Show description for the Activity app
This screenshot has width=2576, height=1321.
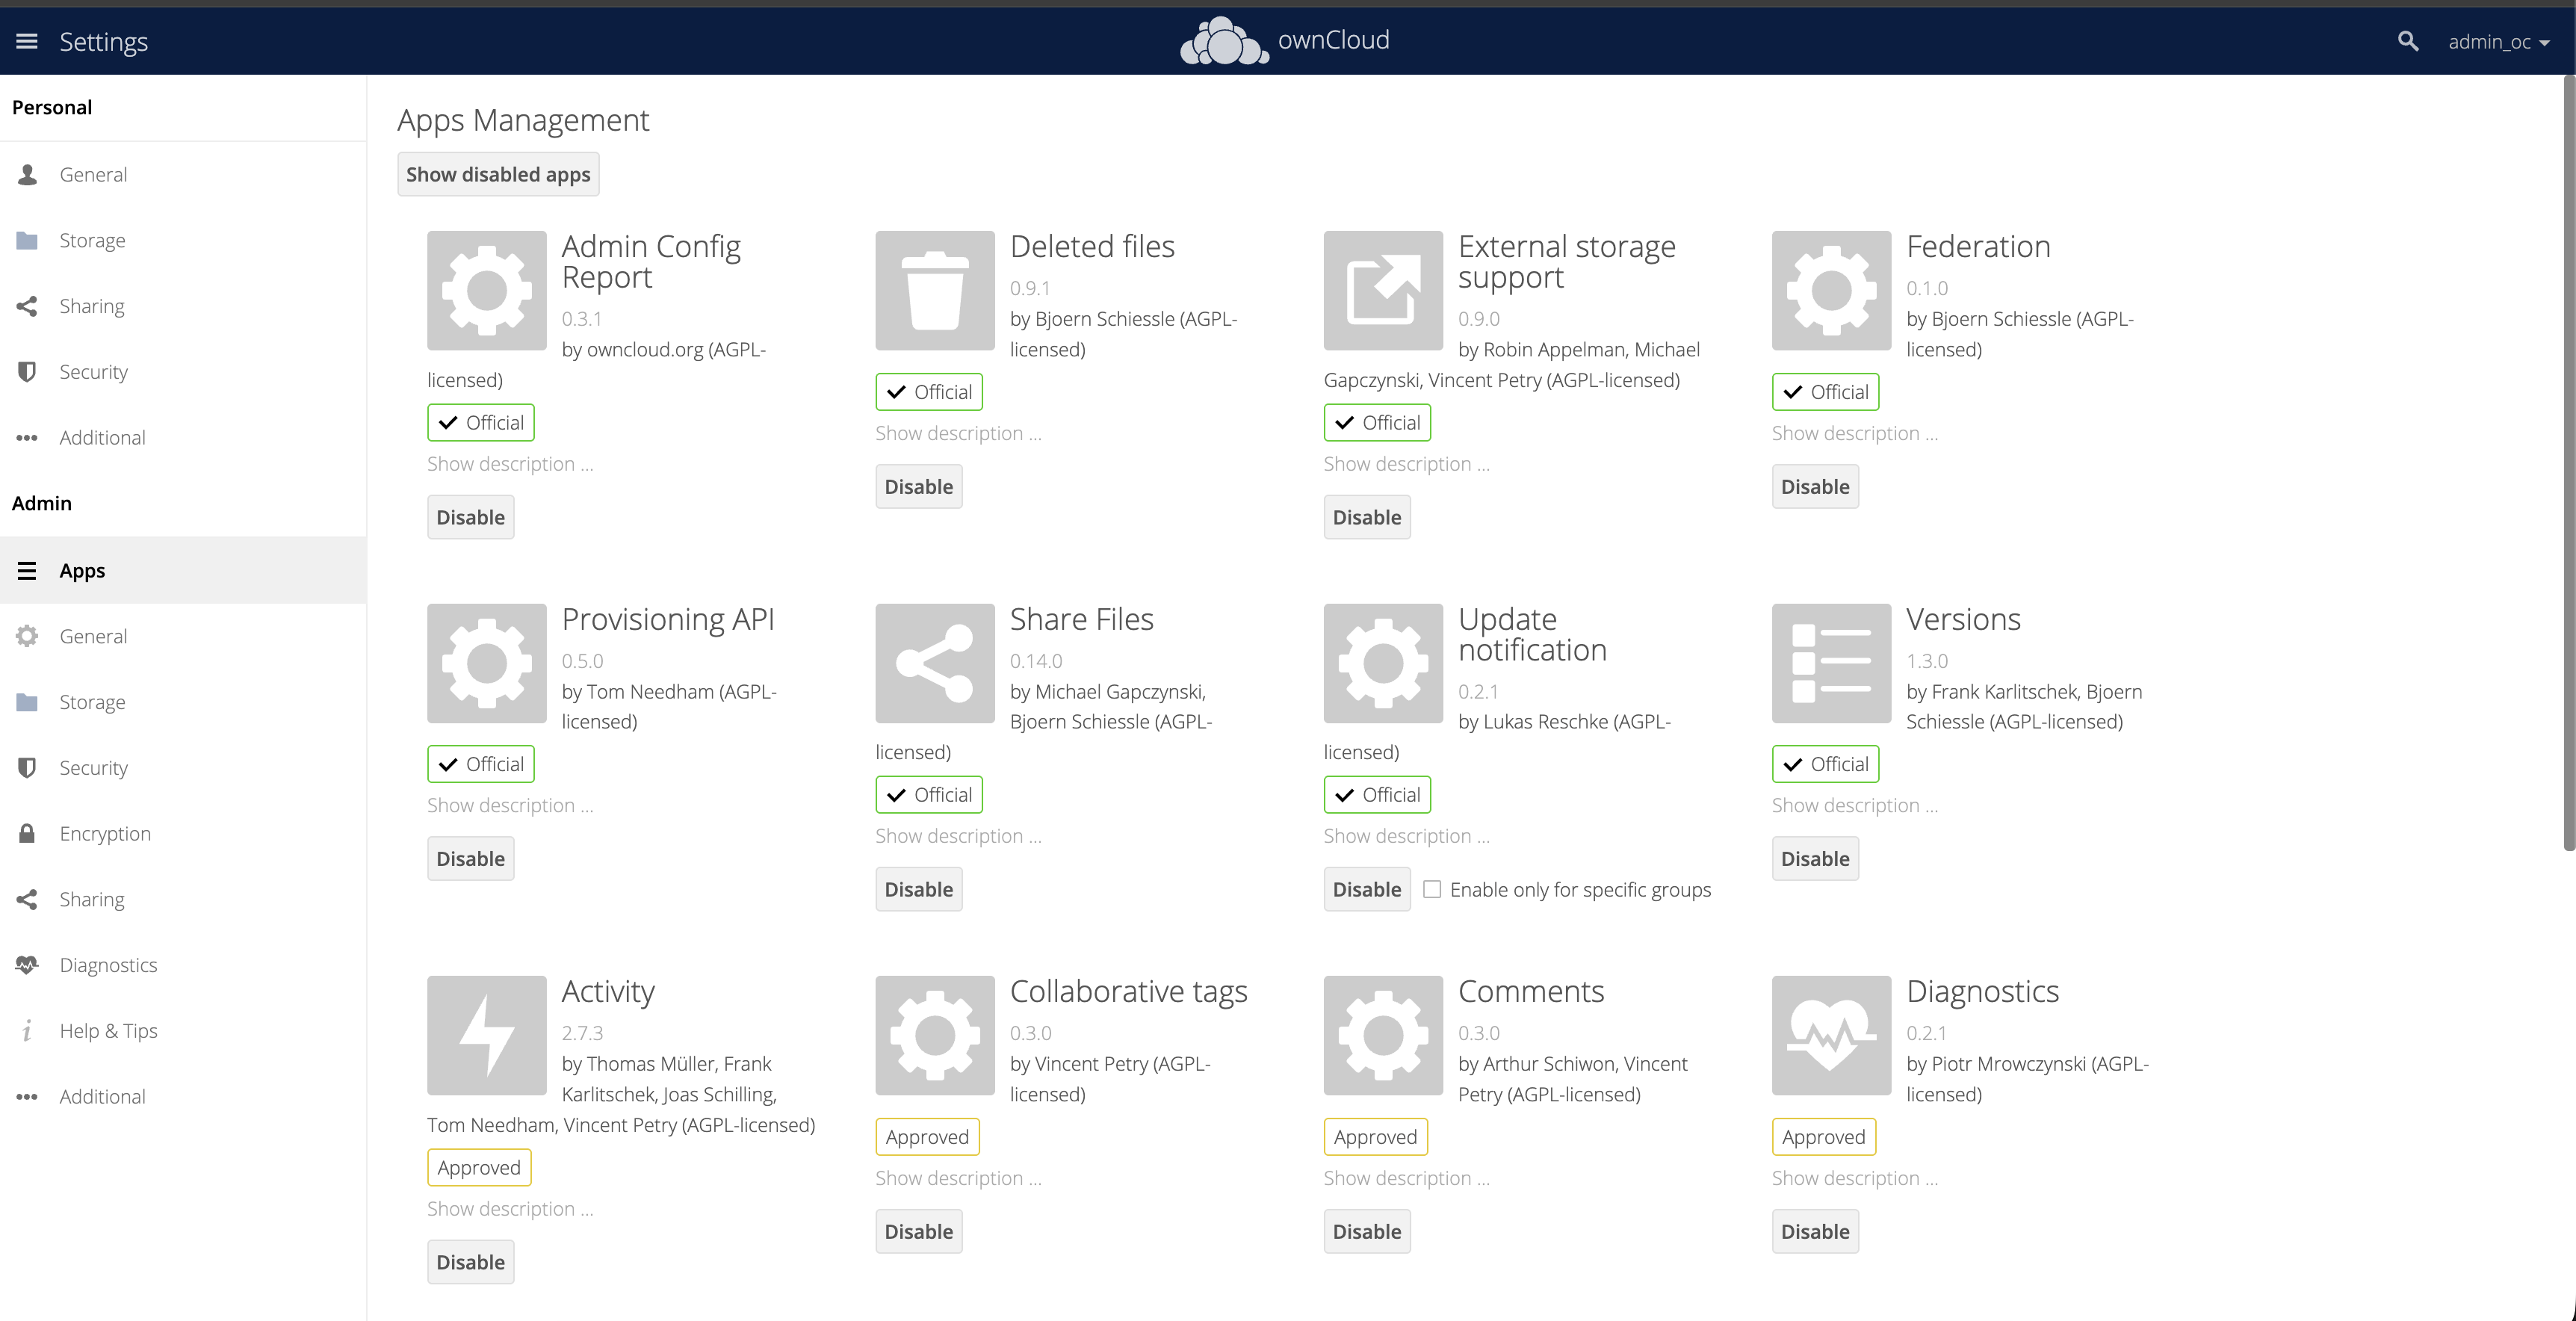(509, 1208)
